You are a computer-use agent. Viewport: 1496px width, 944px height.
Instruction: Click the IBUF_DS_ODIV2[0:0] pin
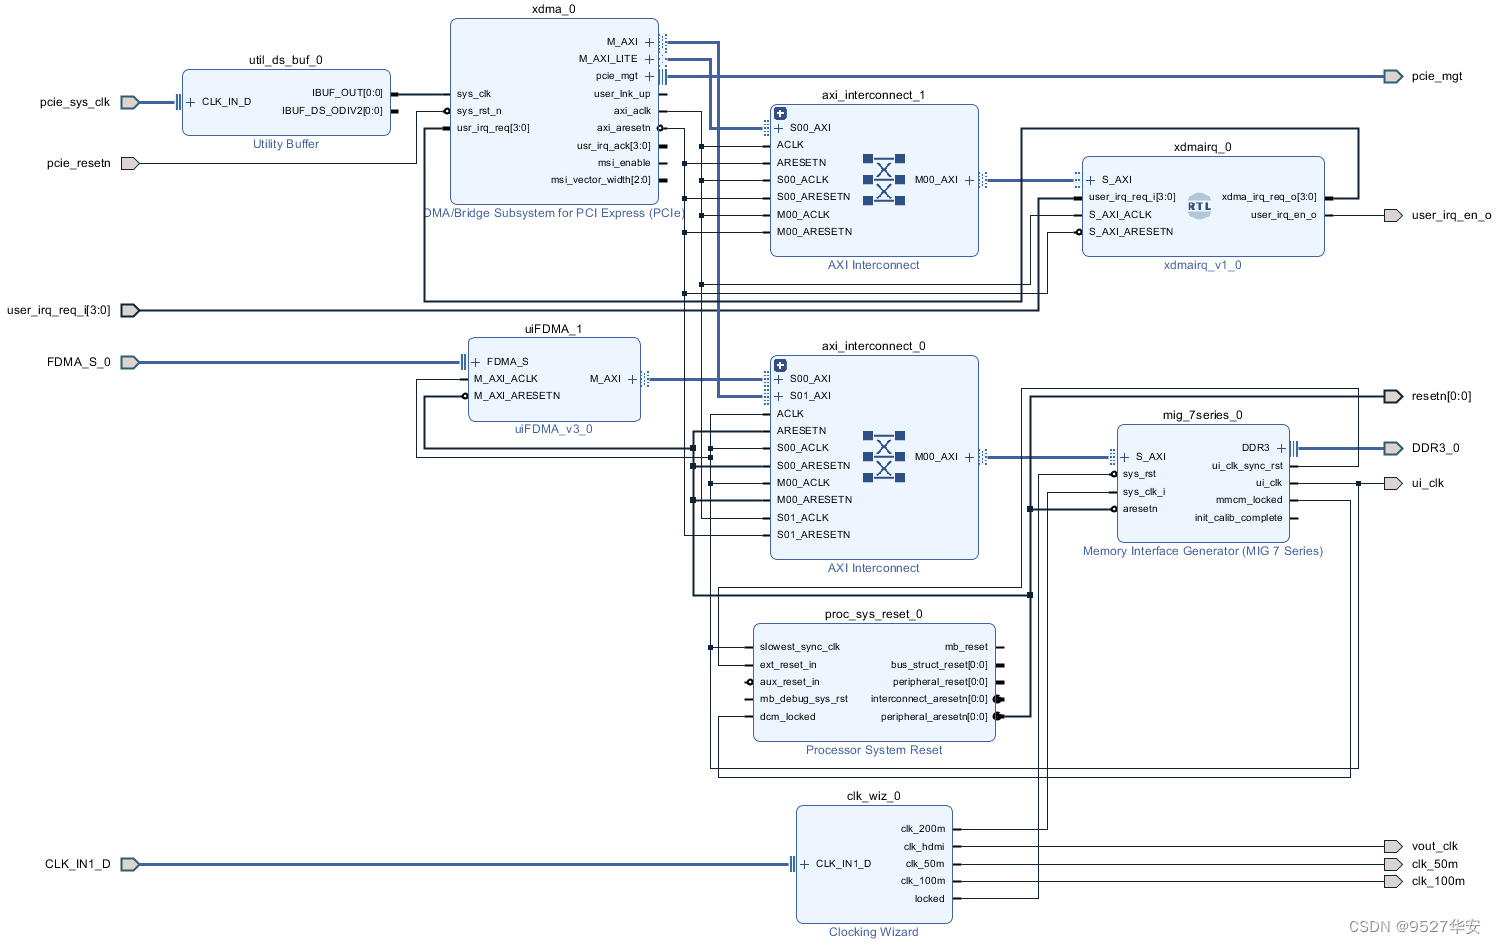click(x=332, y=111)
